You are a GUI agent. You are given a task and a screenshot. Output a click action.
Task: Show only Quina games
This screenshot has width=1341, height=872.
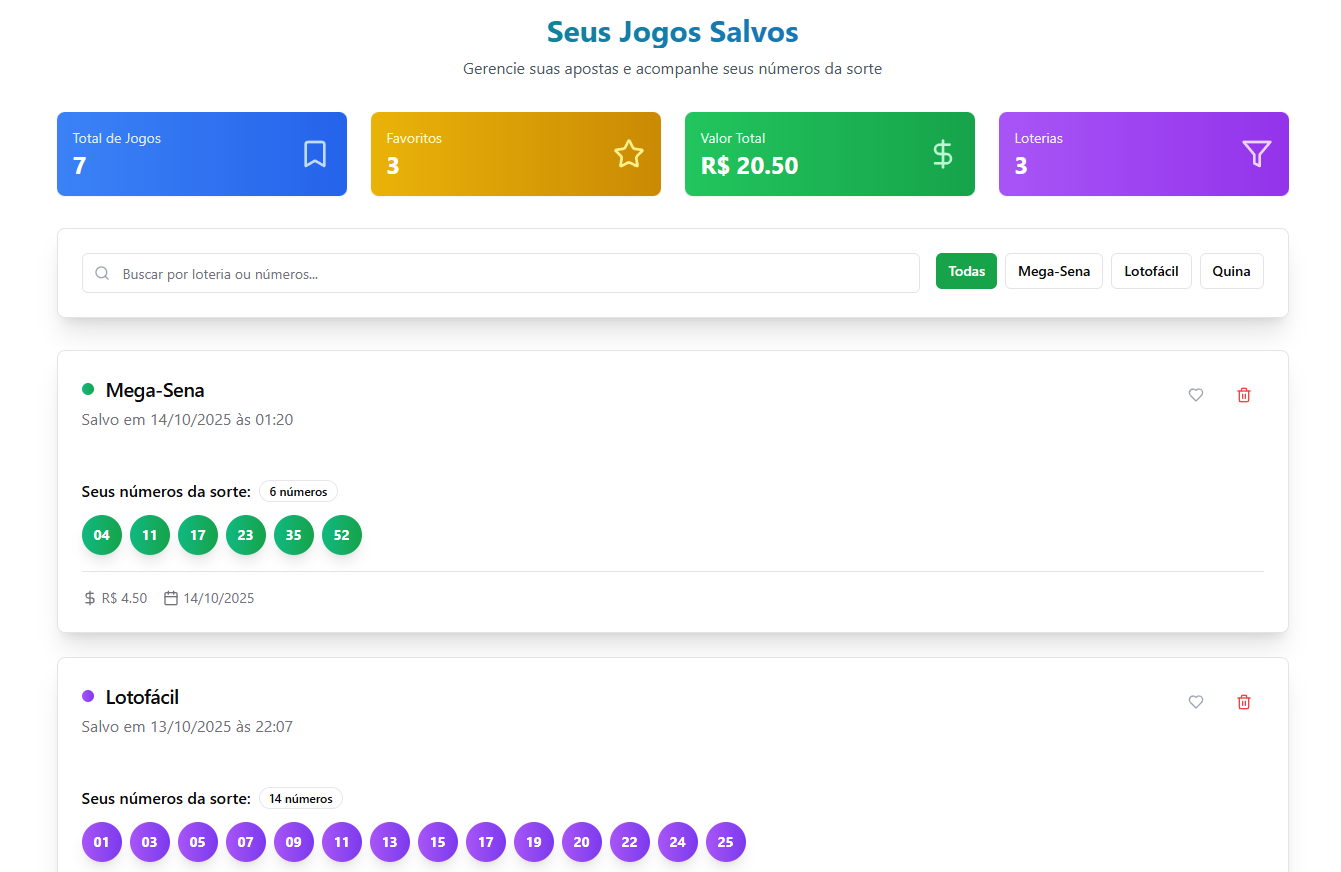[1231, 271]
